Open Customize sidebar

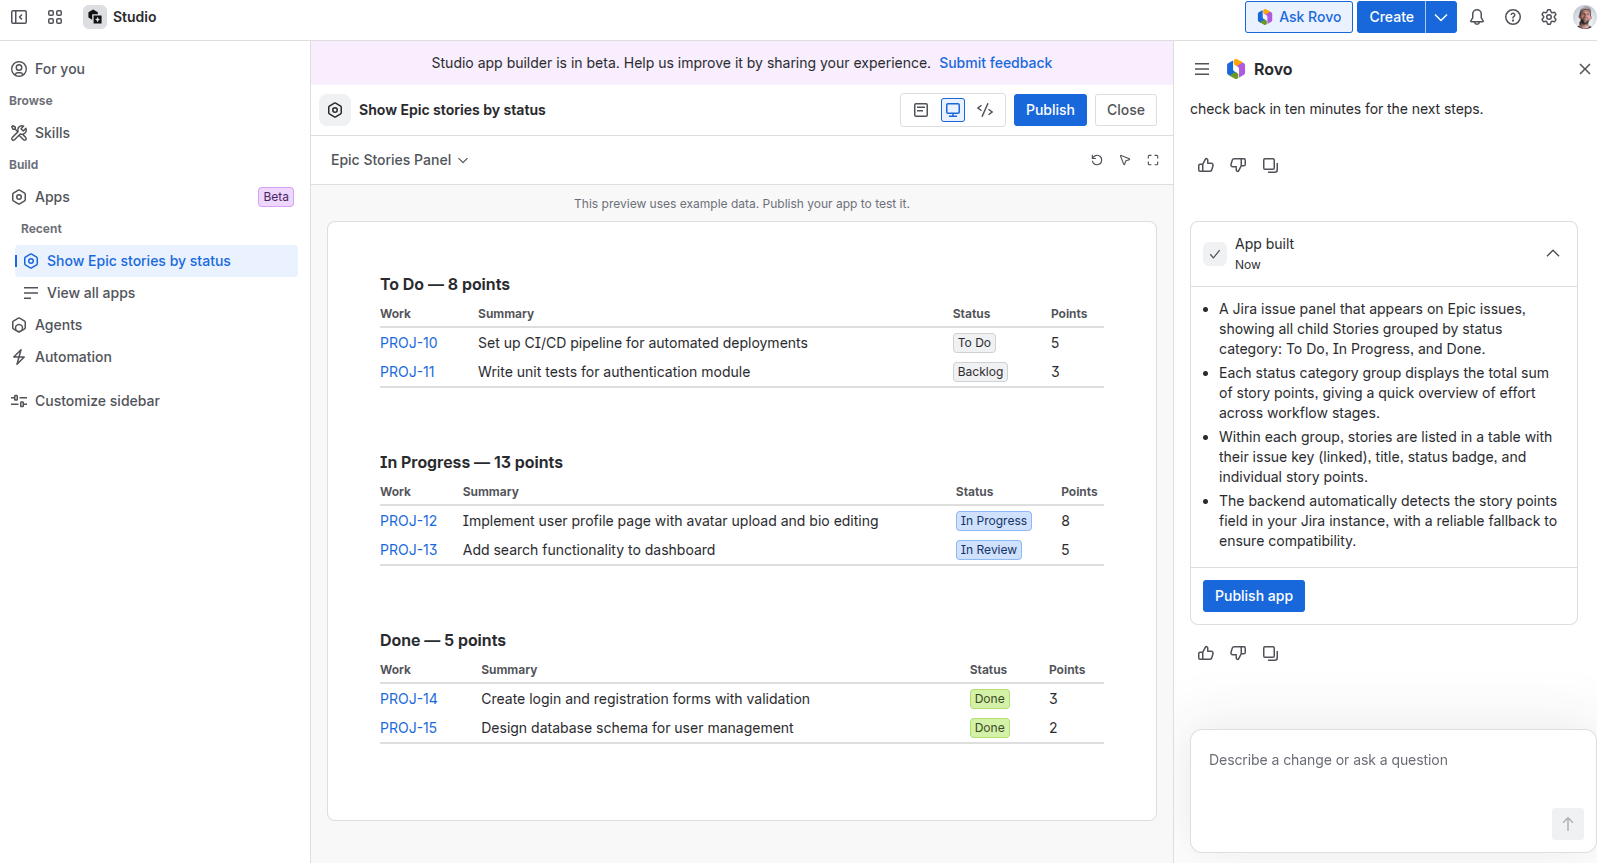pyautogui.click(x=154, y=401)
